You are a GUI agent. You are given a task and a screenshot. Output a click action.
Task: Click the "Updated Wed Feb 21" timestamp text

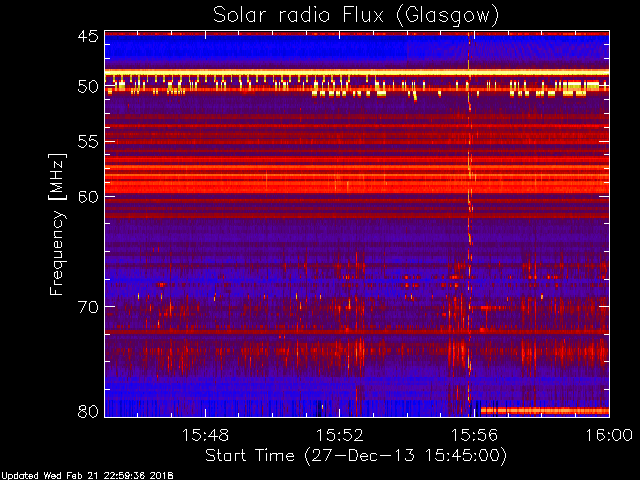[87, 476]
